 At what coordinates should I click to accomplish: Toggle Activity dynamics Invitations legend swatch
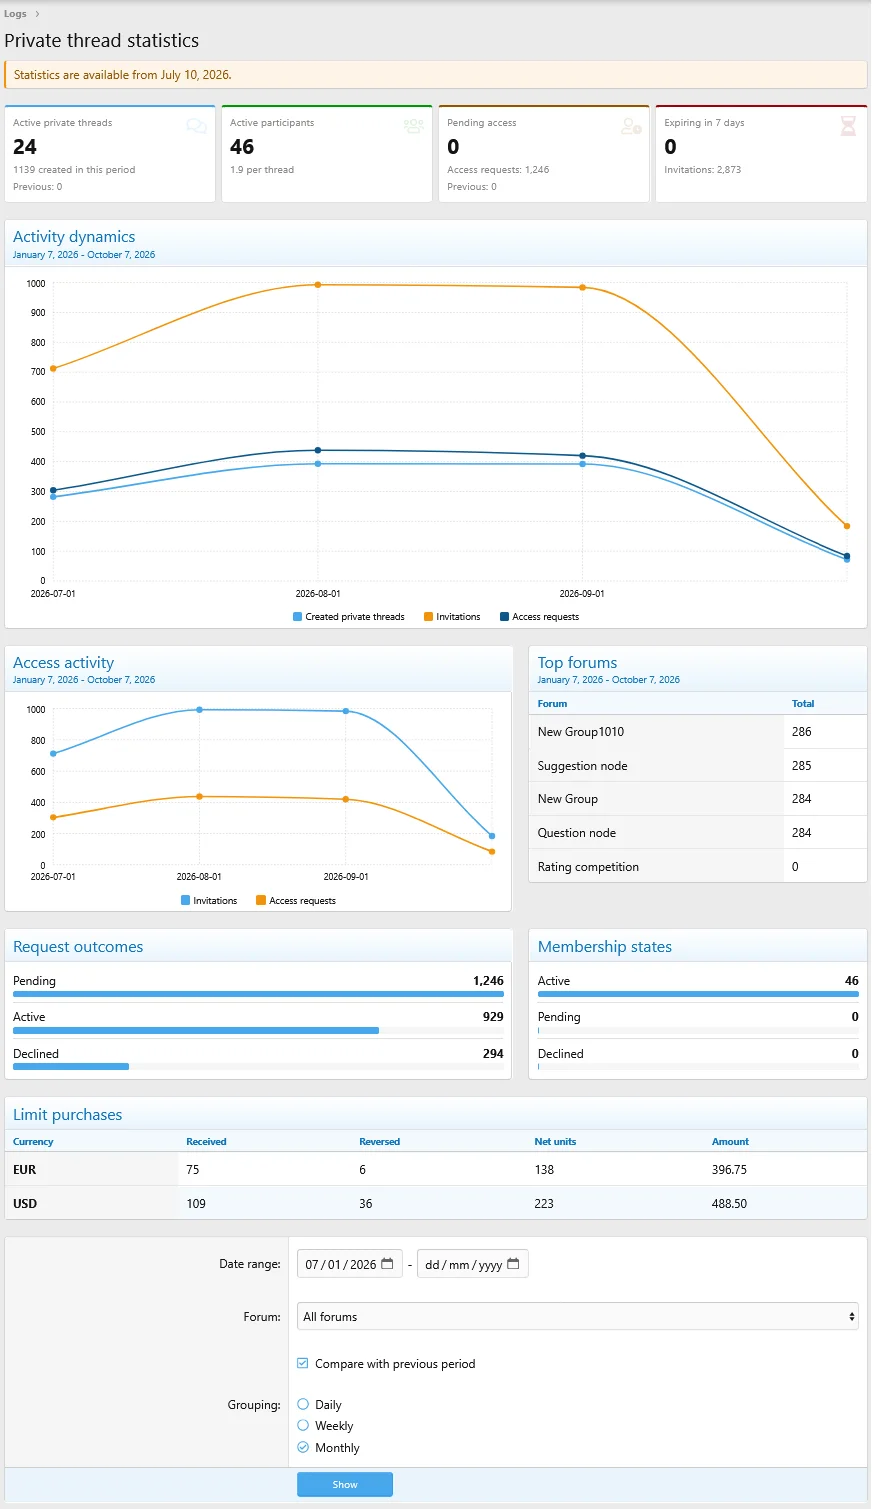click(x=428, y=617)
